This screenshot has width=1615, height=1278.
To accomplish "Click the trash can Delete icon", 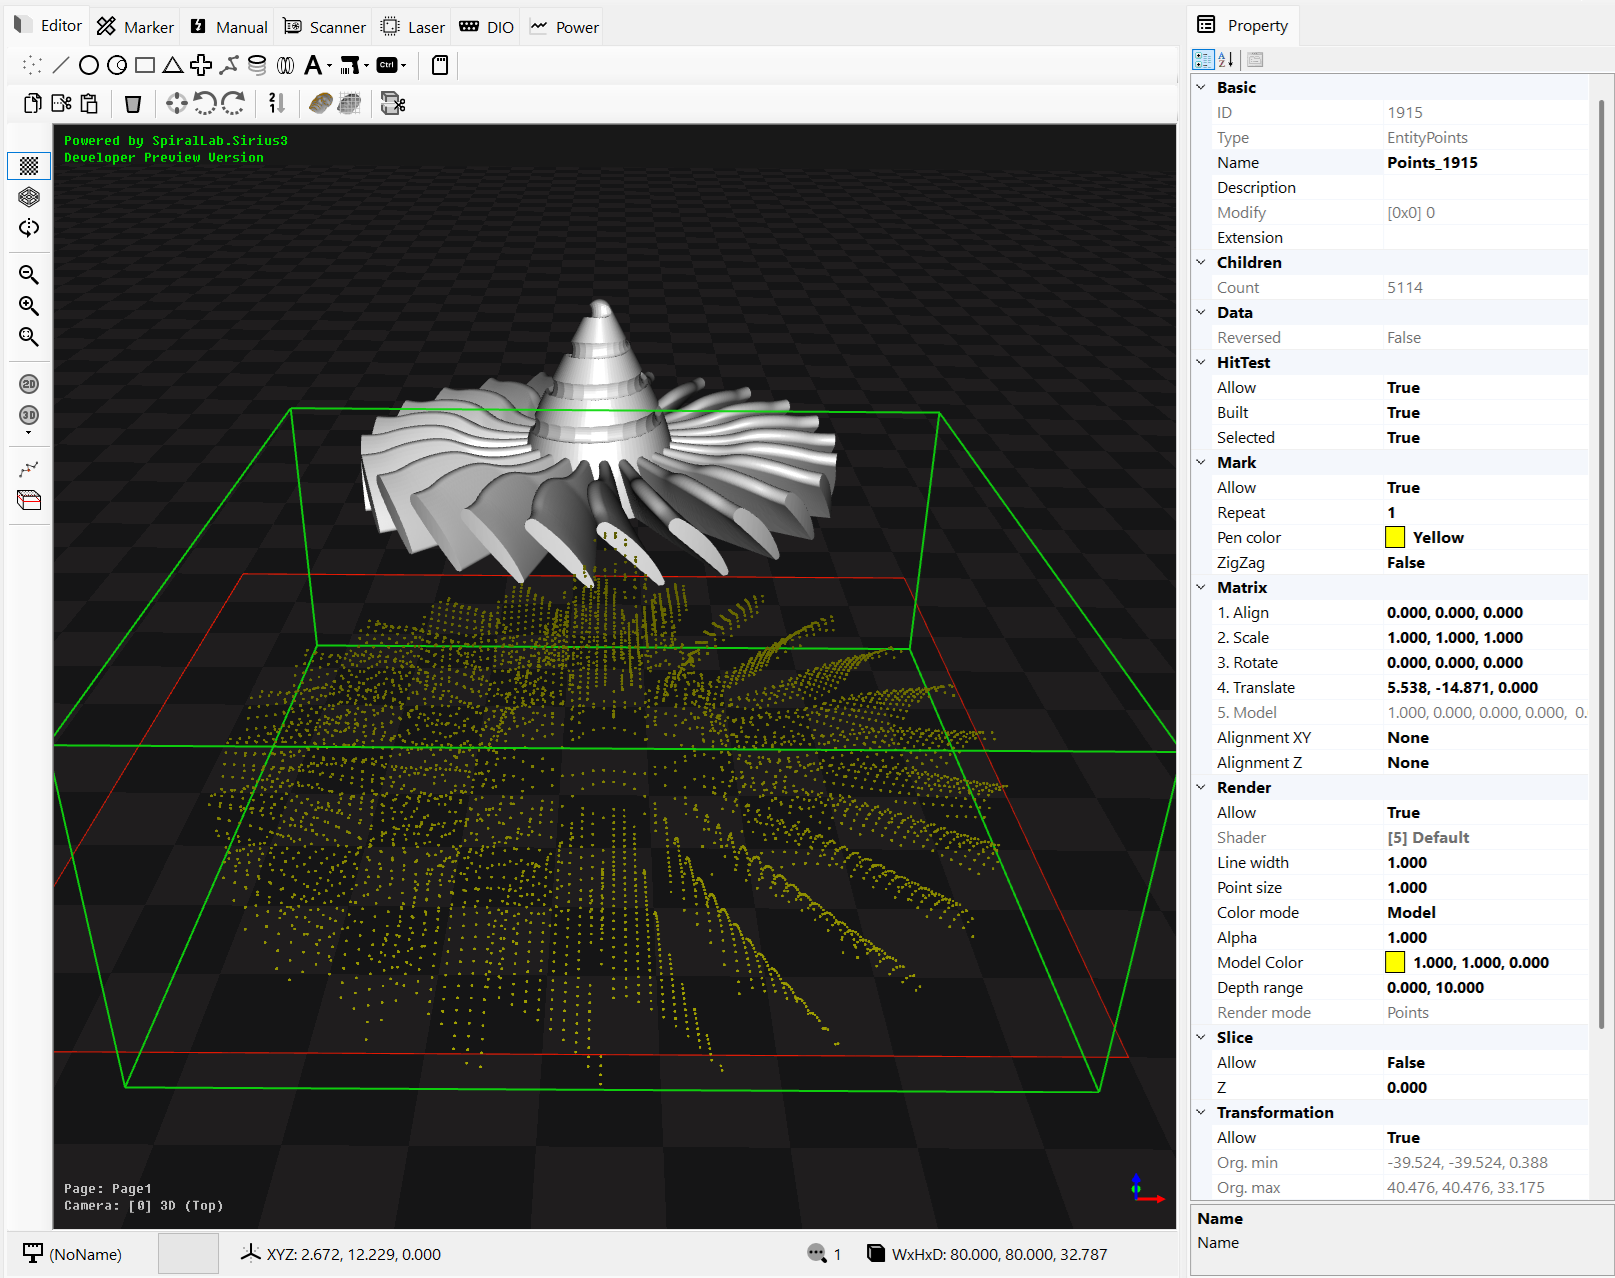I will click(133, 103).
